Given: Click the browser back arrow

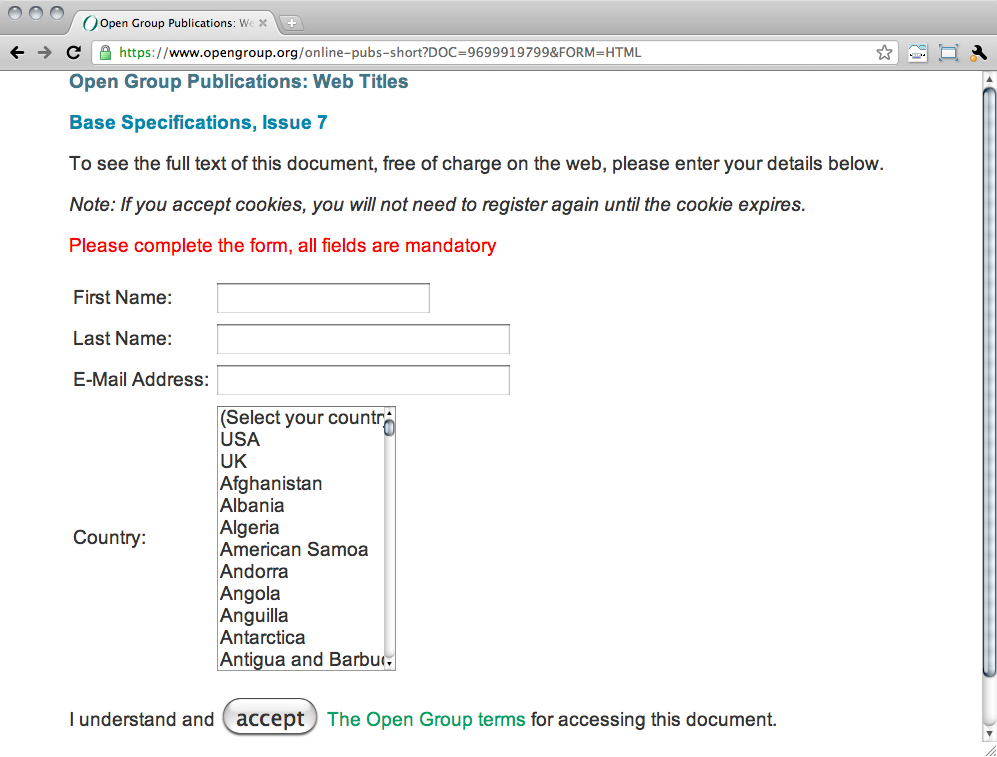Looking at the screenshot, I should click(17, 53).
